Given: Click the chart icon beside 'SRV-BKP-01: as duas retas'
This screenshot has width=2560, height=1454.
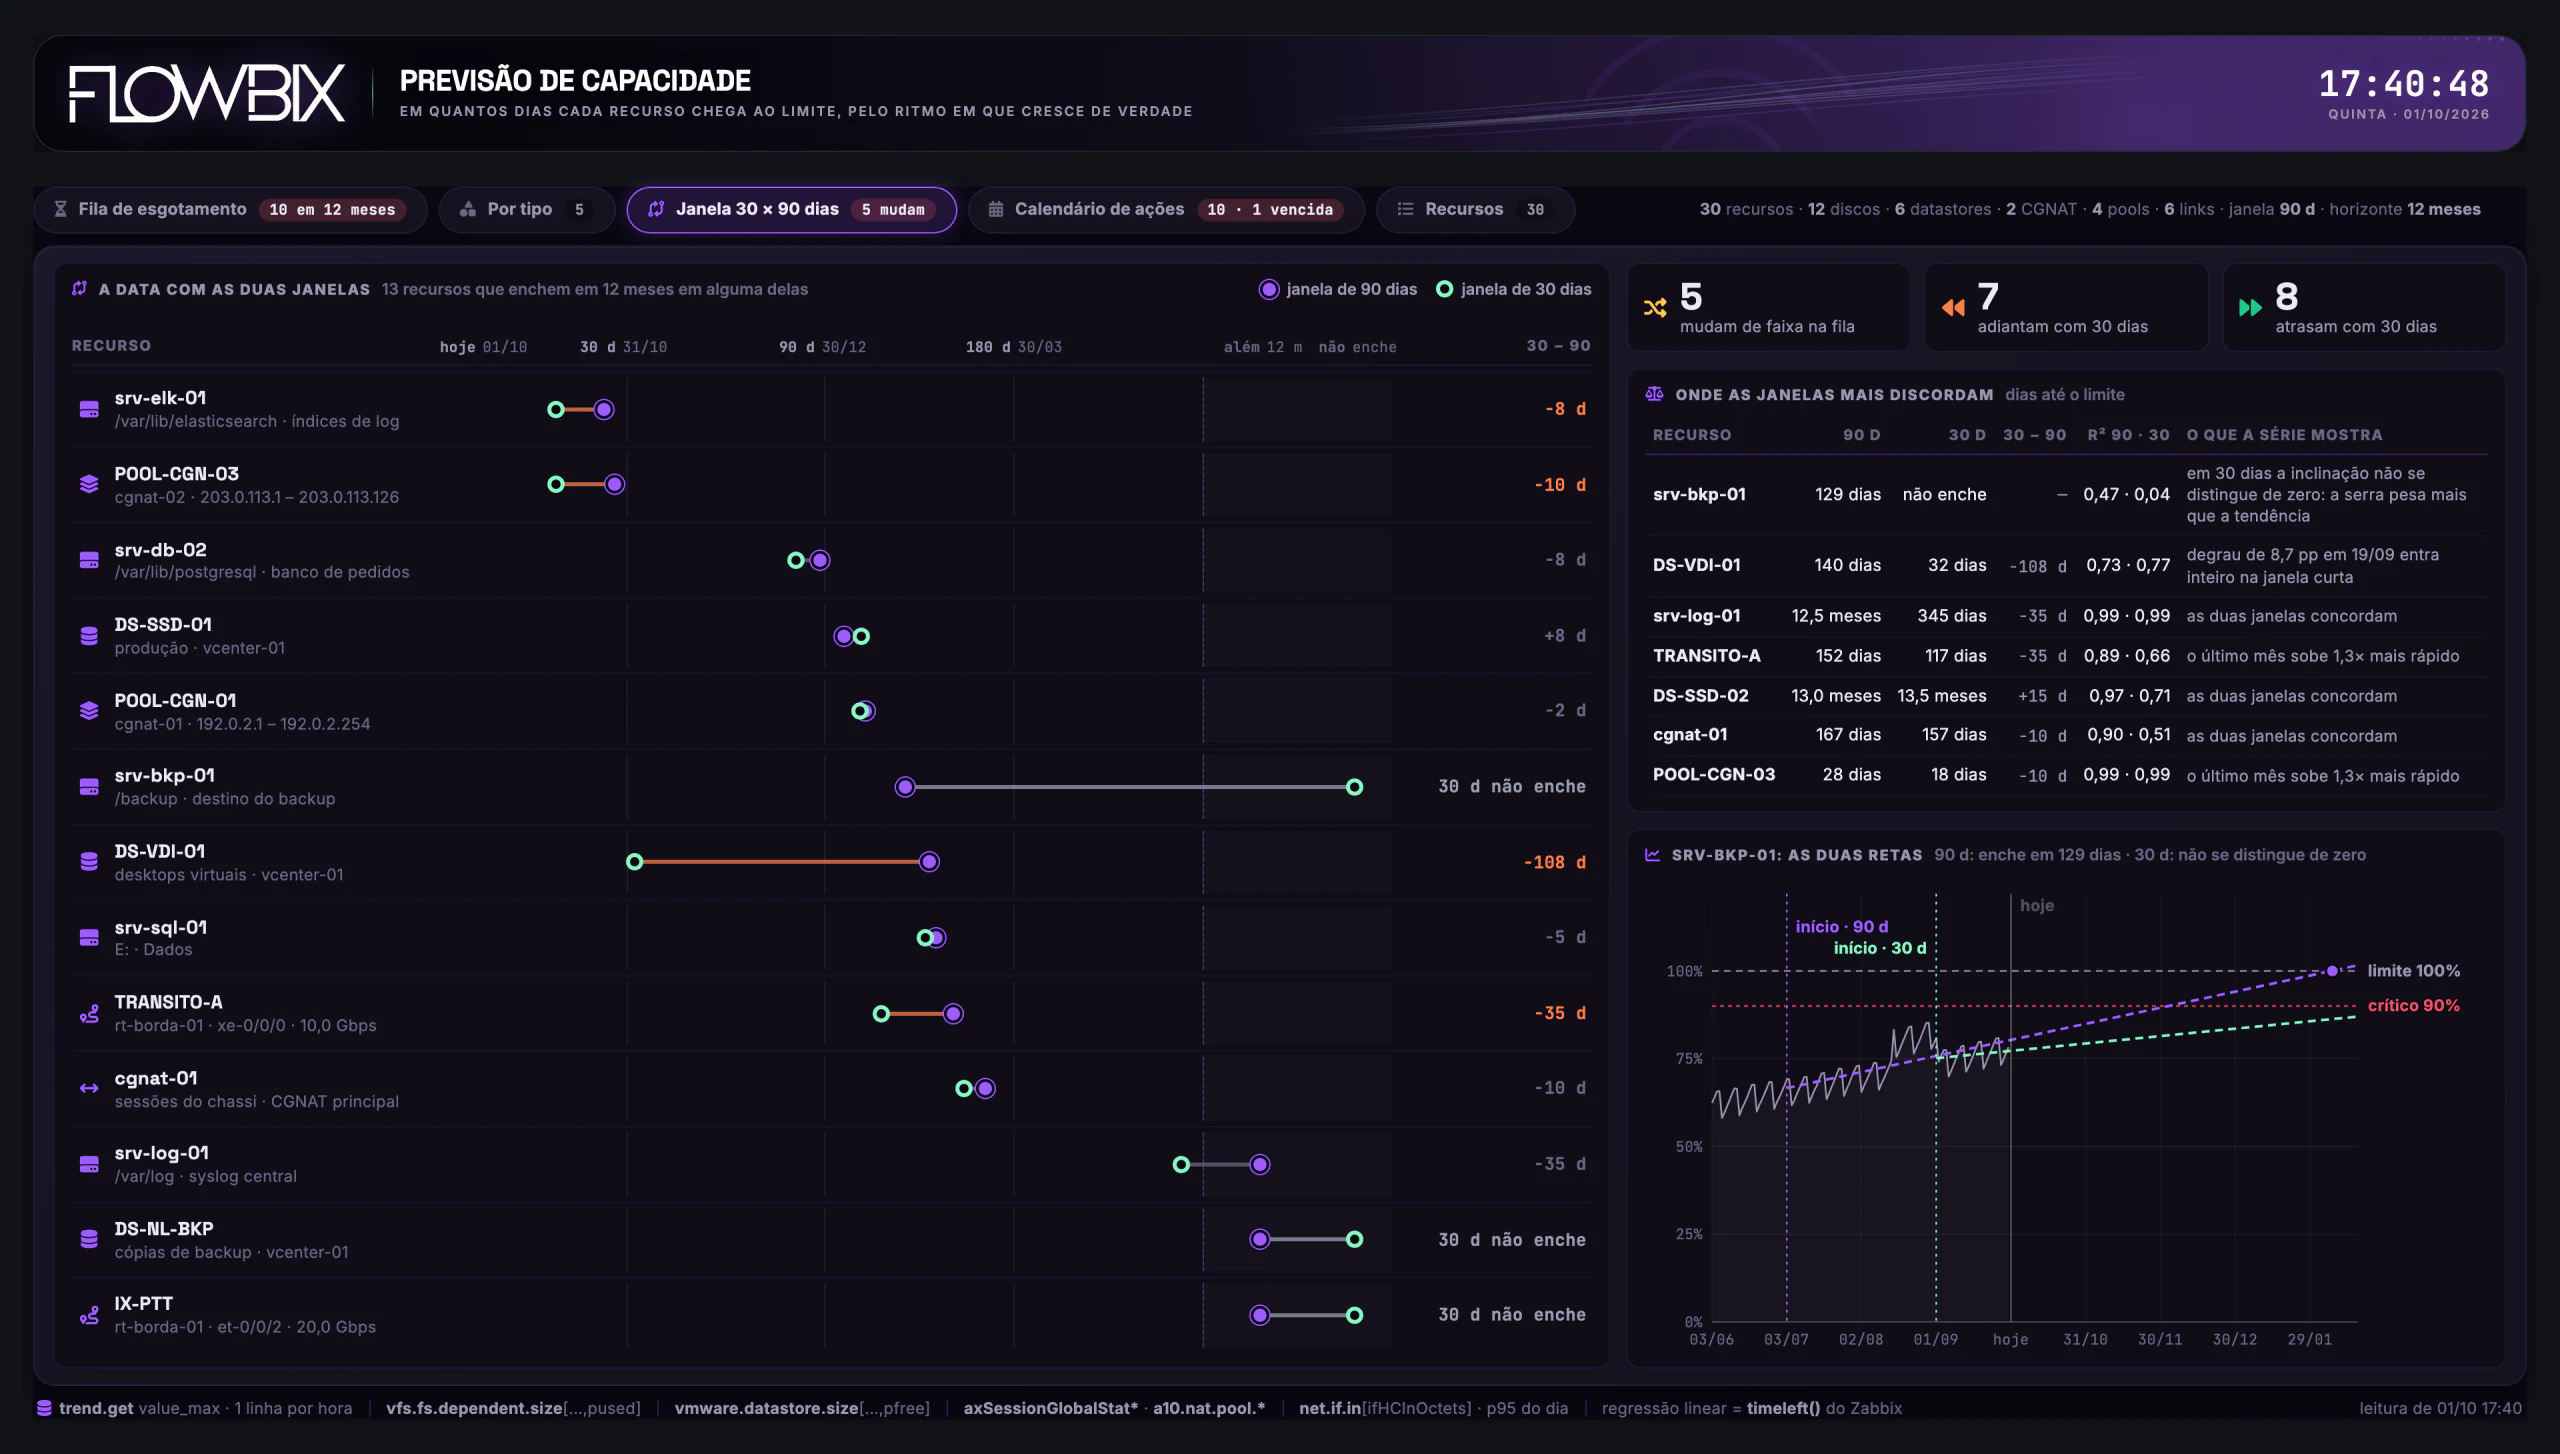Looking at the screenshot, I should click(1653, 855).
